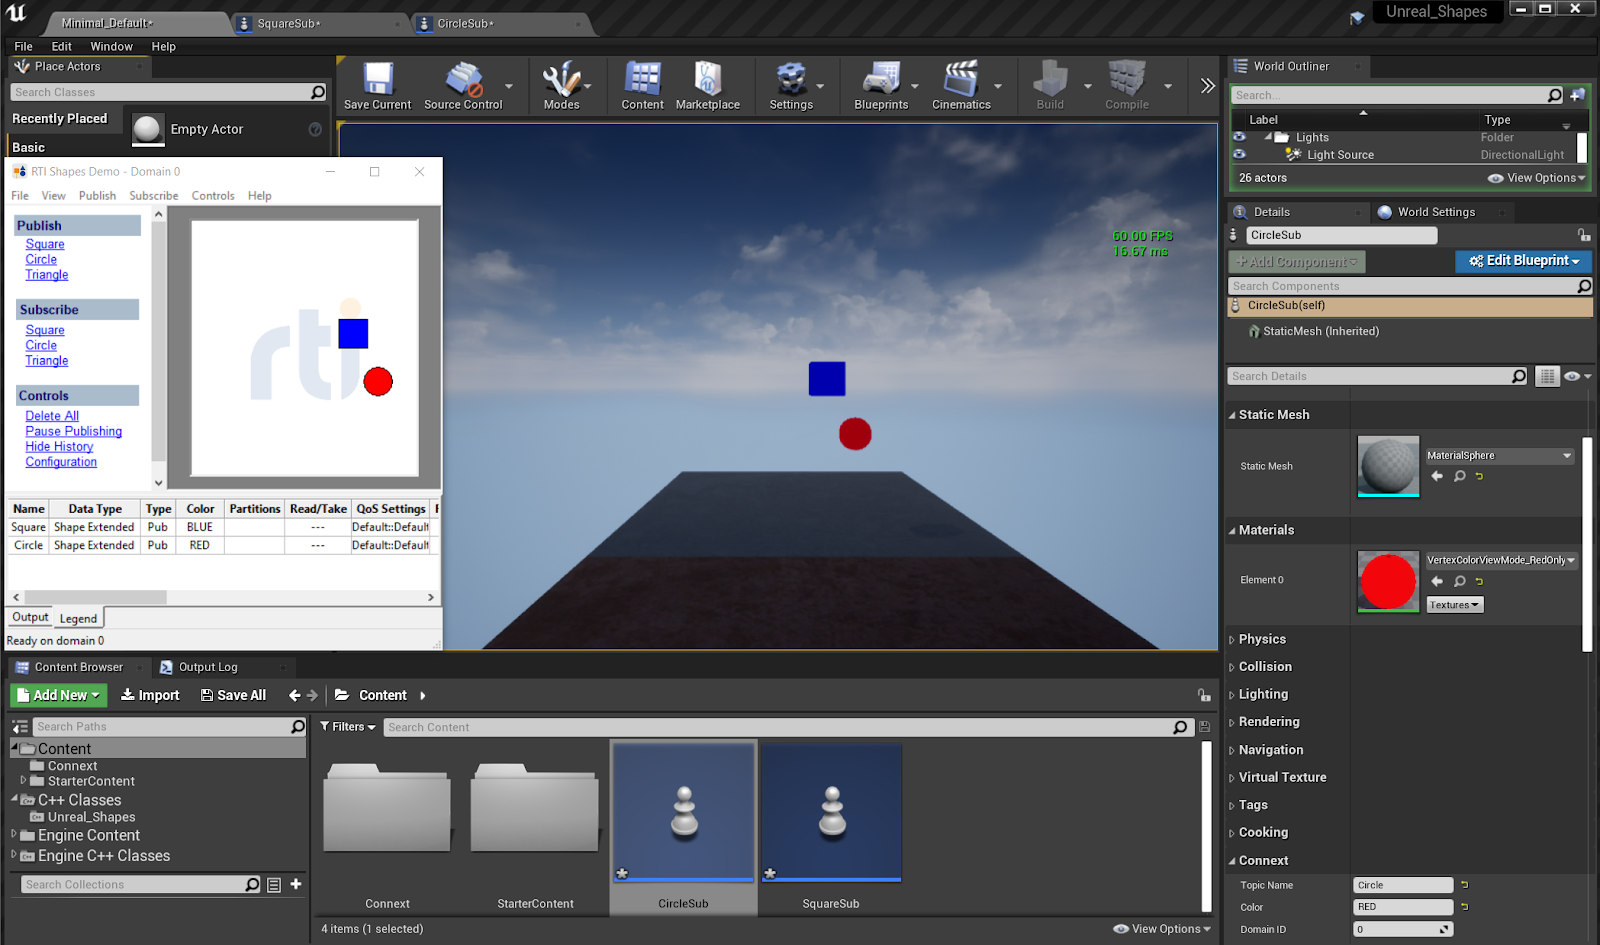Click the Build toolbar icon
Screen dimensions: 1600x945
point(1050,85)
